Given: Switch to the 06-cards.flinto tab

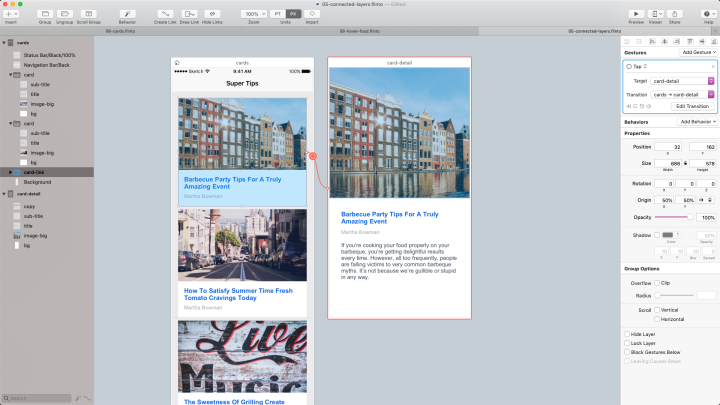Looking at the screenshot, I should click(120, 31).
